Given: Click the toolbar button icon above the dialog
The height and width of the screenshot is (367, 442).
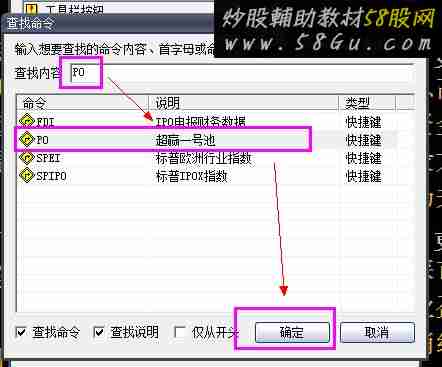Looking at the screenshot, I should coord(32,9).
